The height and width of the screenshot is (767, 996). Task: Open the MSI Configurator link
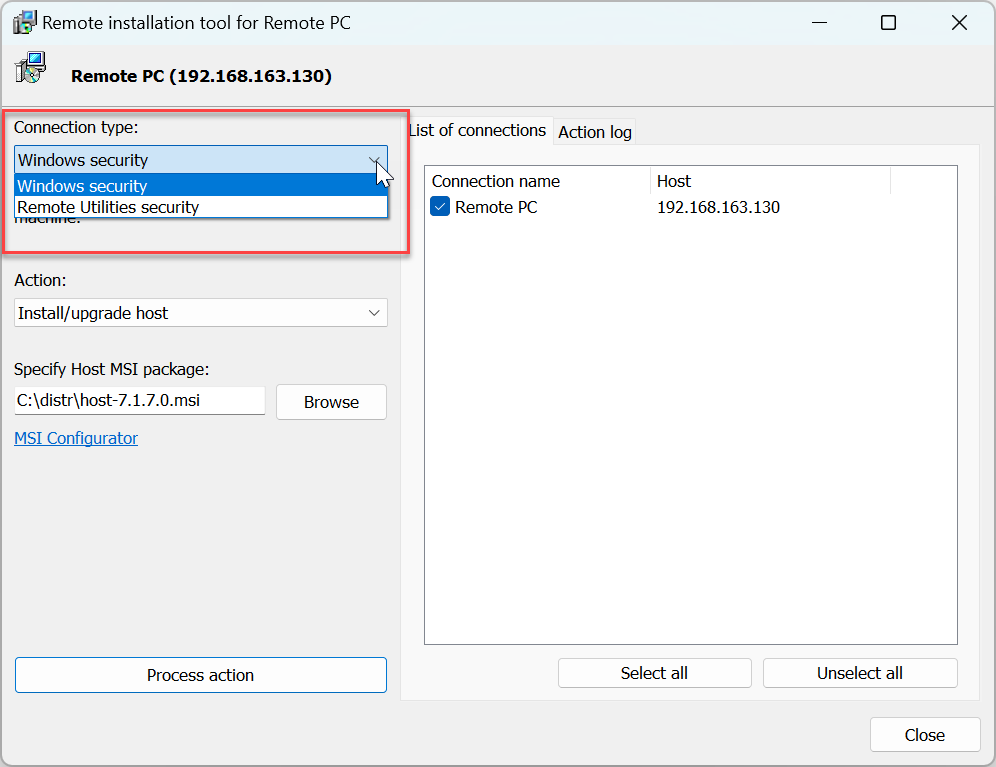click(76, 438)
